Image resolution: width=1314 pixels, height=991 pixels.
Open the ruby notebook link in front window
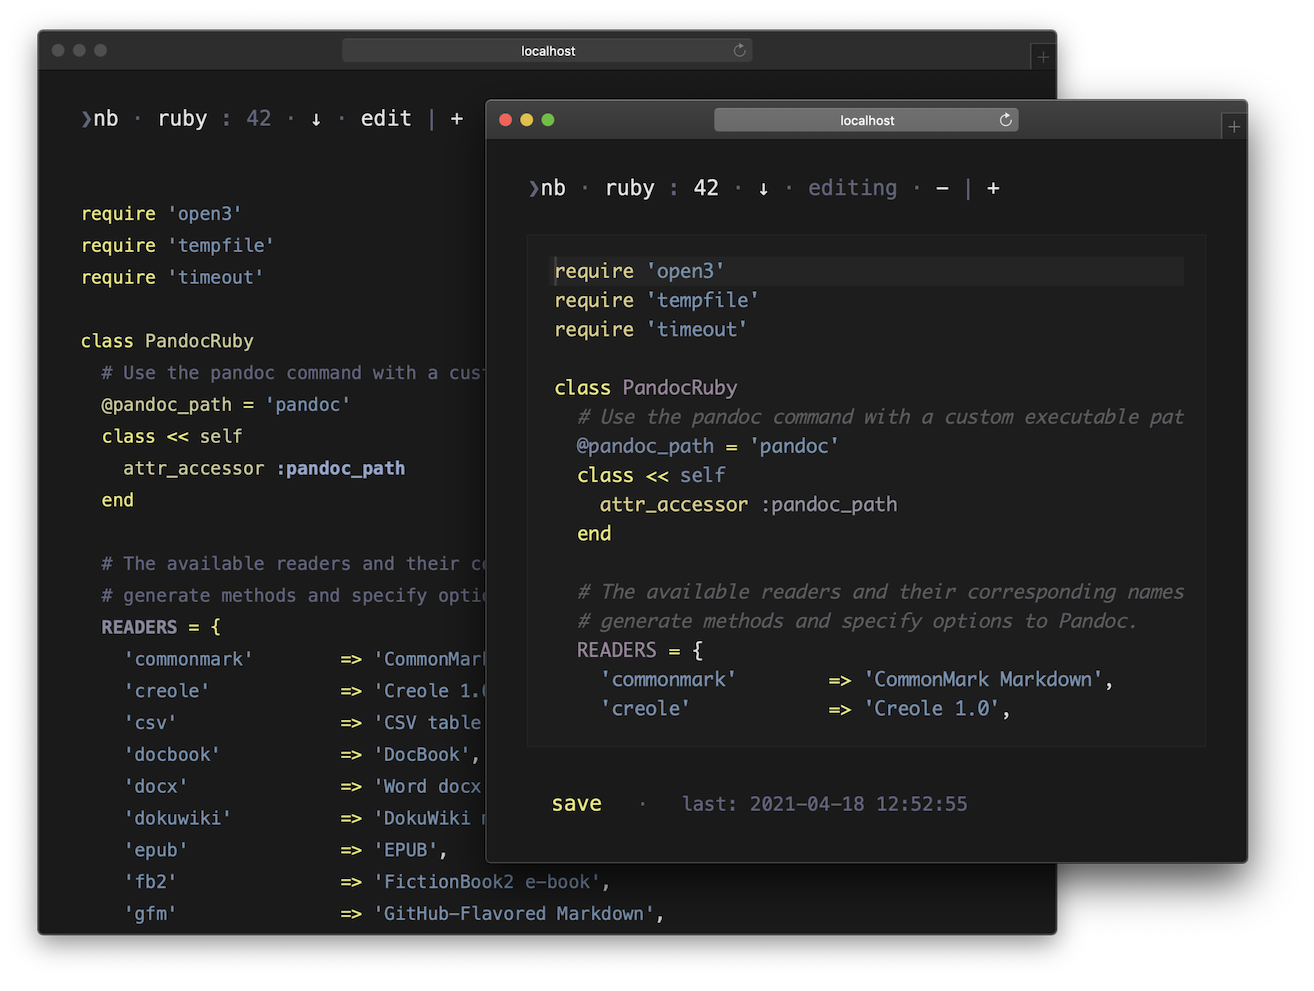pos(630,188)
